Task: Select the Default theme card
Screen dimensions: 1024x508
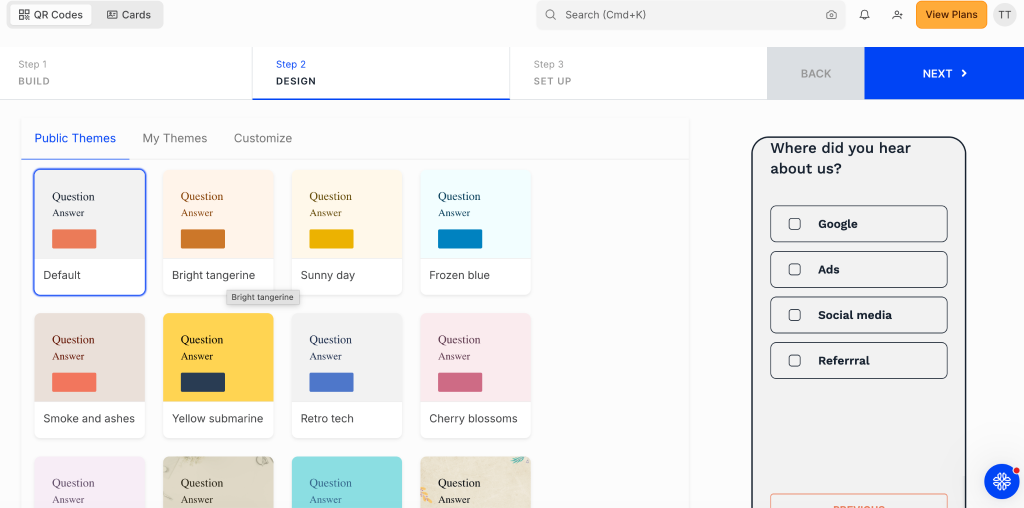Action: pos(89,232)
